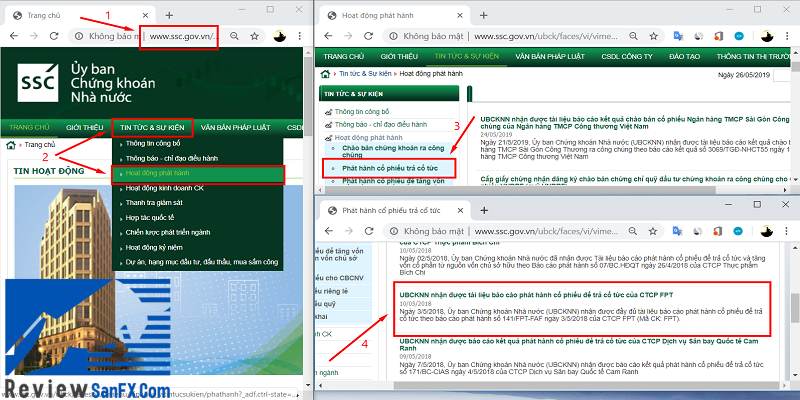Open Hoạt động phát hành sidebar item
The height and width of the screenshot is (400, 800).
coord(368,138)
